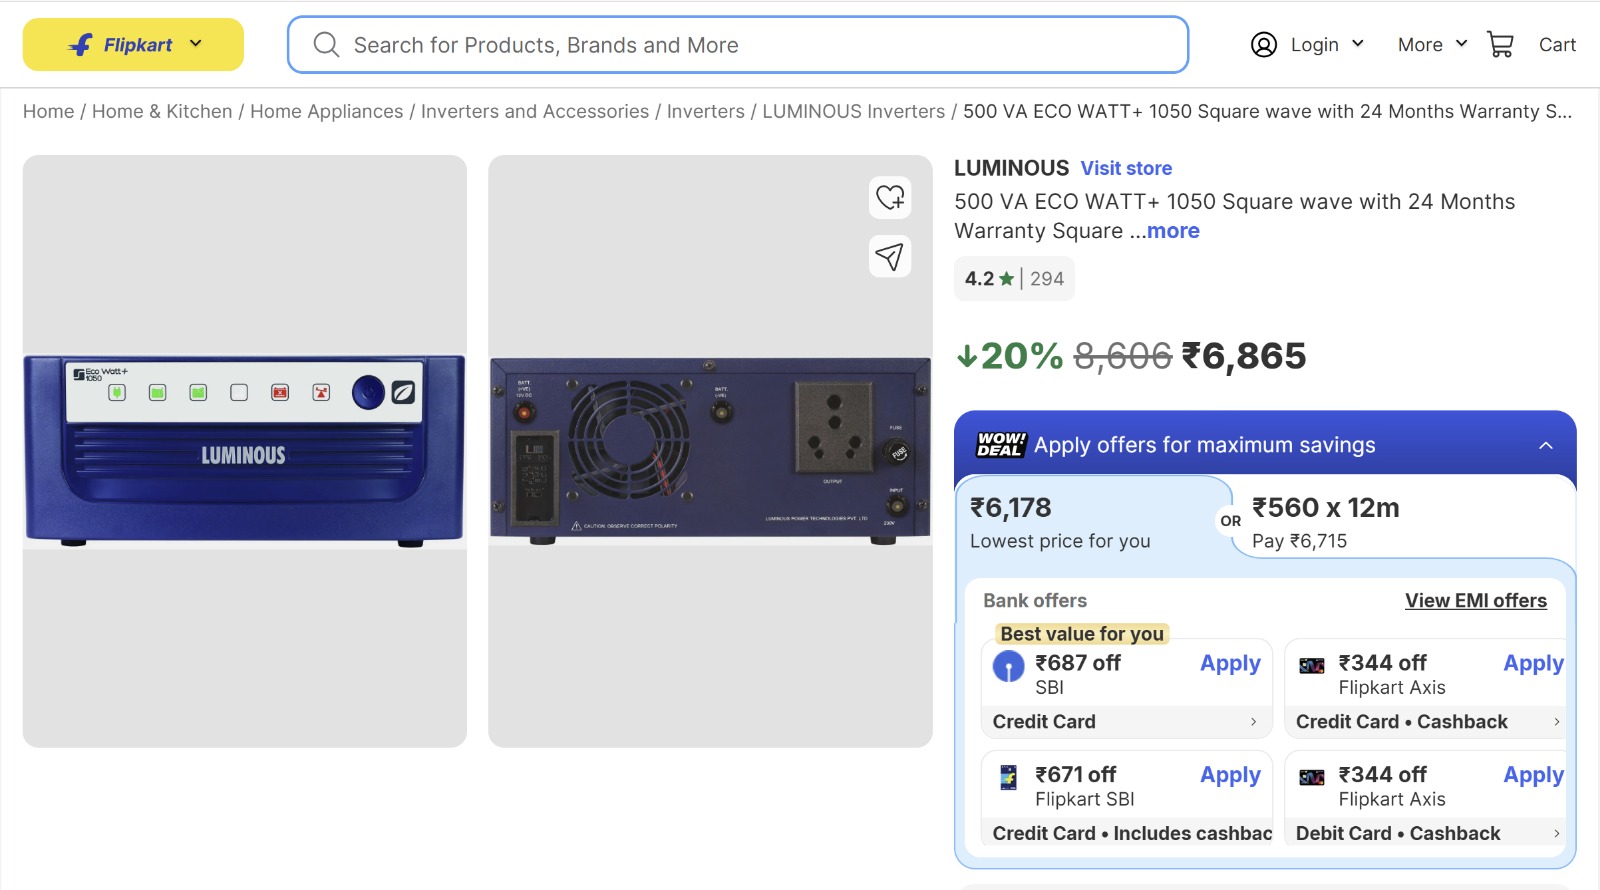Collapse the offers savings panel

tap(1546, 445)
